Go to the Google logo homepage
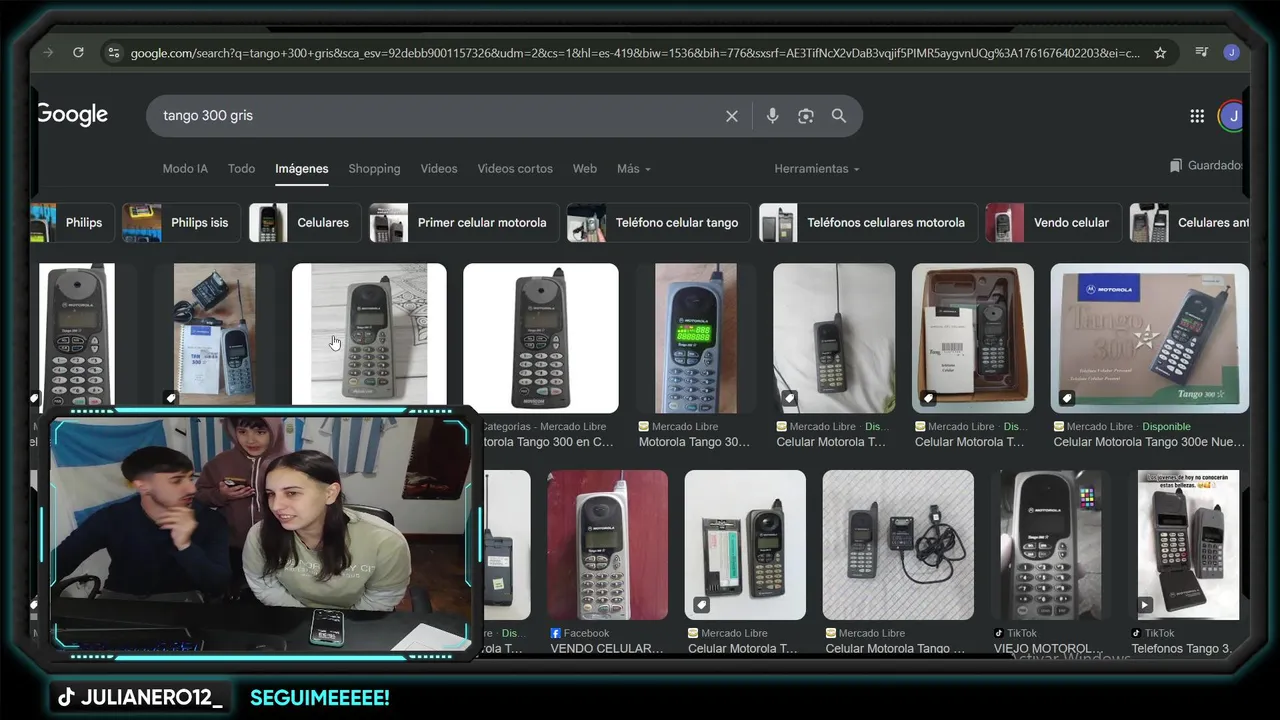Viewport: 1280px width, 720px height. tap(72, 115)
